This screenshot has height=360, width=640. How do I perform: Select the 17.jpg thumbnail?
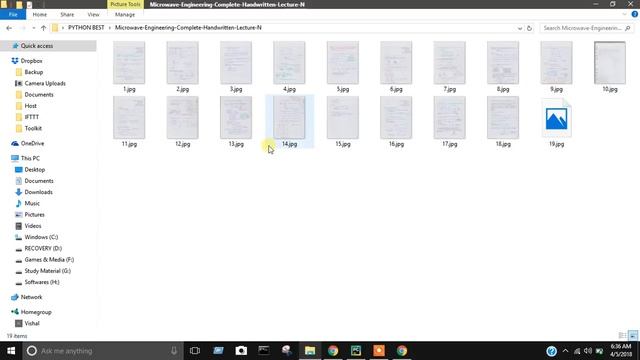pyautogui.click(x=449, y=118)
